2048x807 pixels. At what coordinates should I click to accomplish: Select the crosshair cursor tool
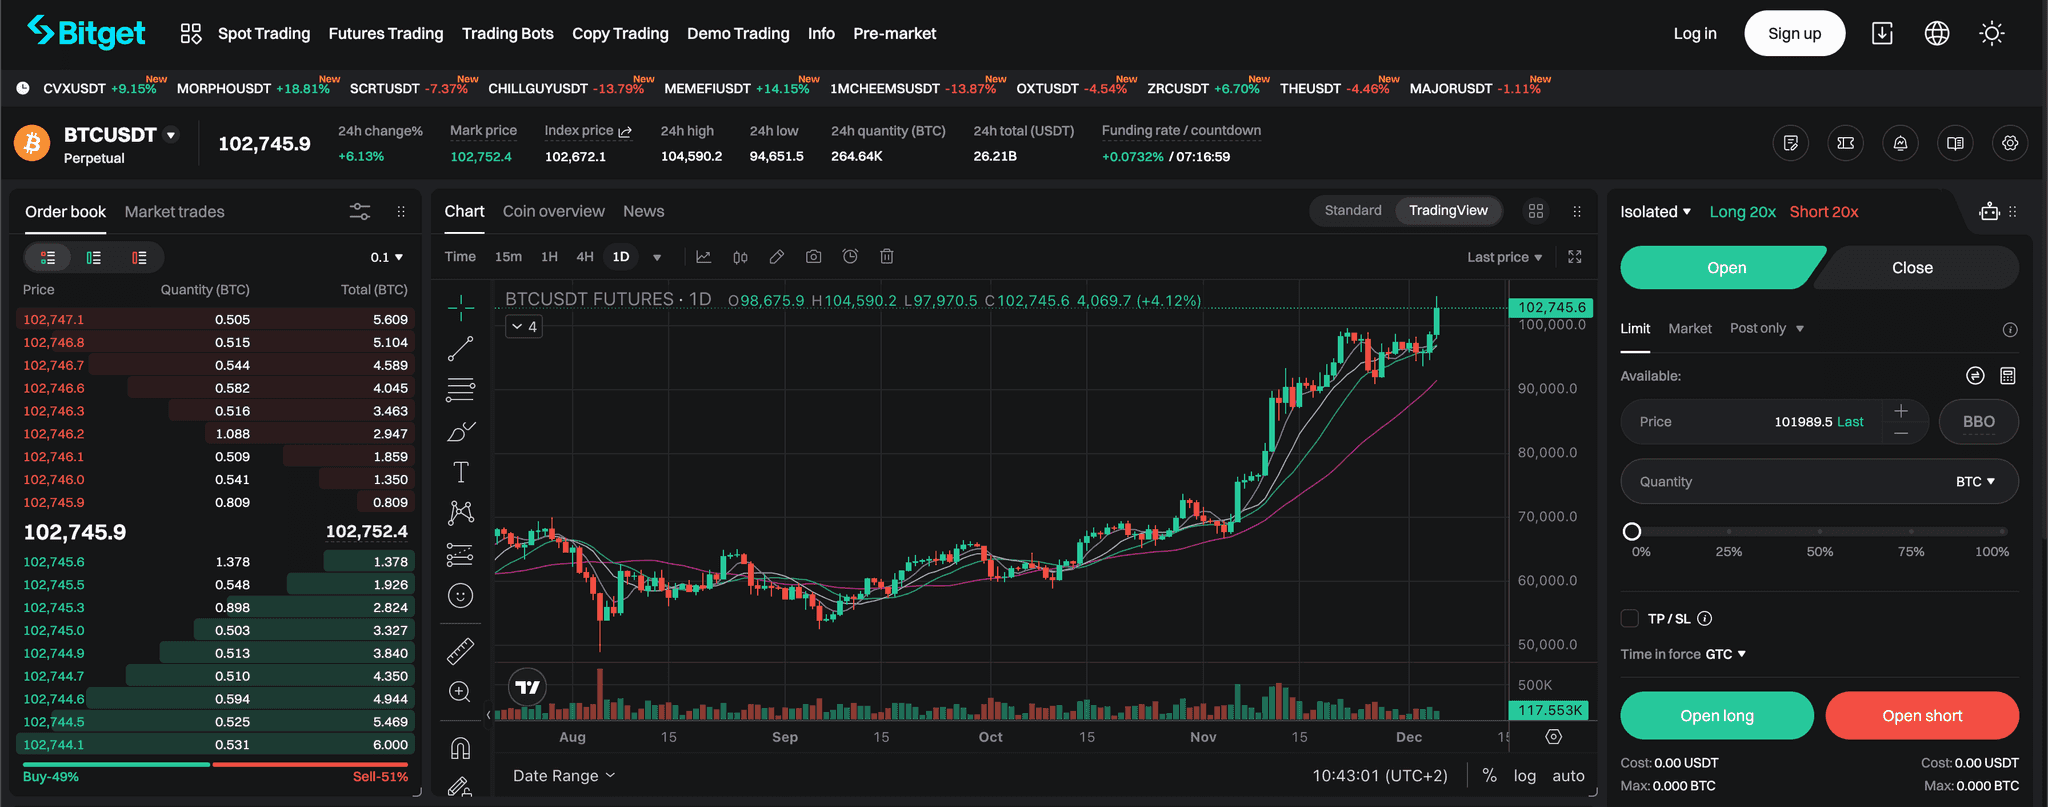coord(461,308)
